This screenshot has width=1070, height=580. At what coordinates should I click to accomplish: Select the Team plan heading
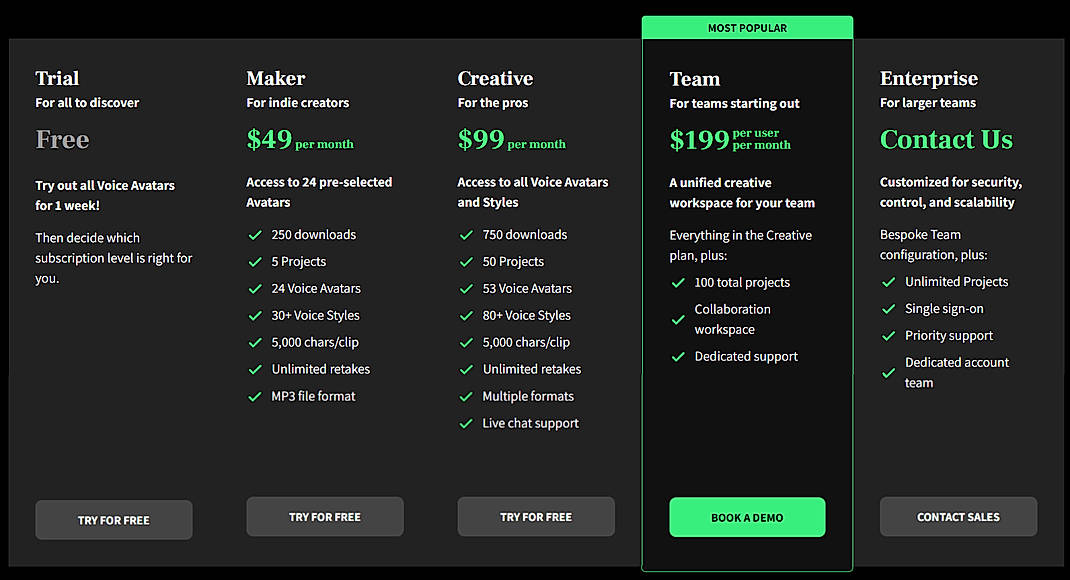[695, 78]
